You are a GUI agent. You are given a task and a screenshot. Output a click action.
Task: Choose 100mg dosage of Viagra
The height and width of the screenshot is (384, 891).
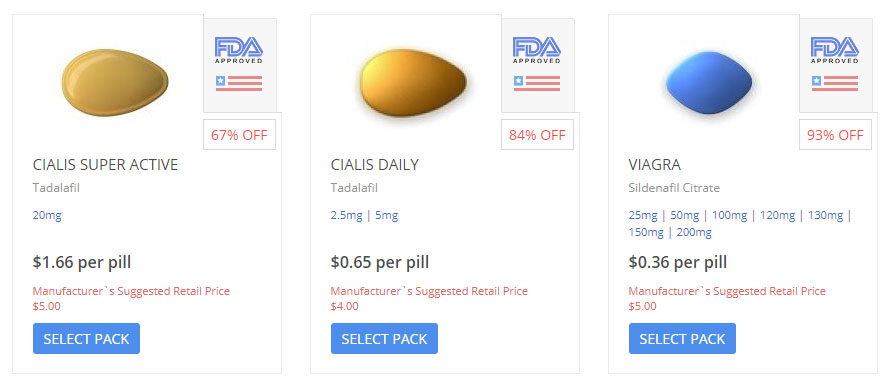pyautogui.click(x=731, y=216)
